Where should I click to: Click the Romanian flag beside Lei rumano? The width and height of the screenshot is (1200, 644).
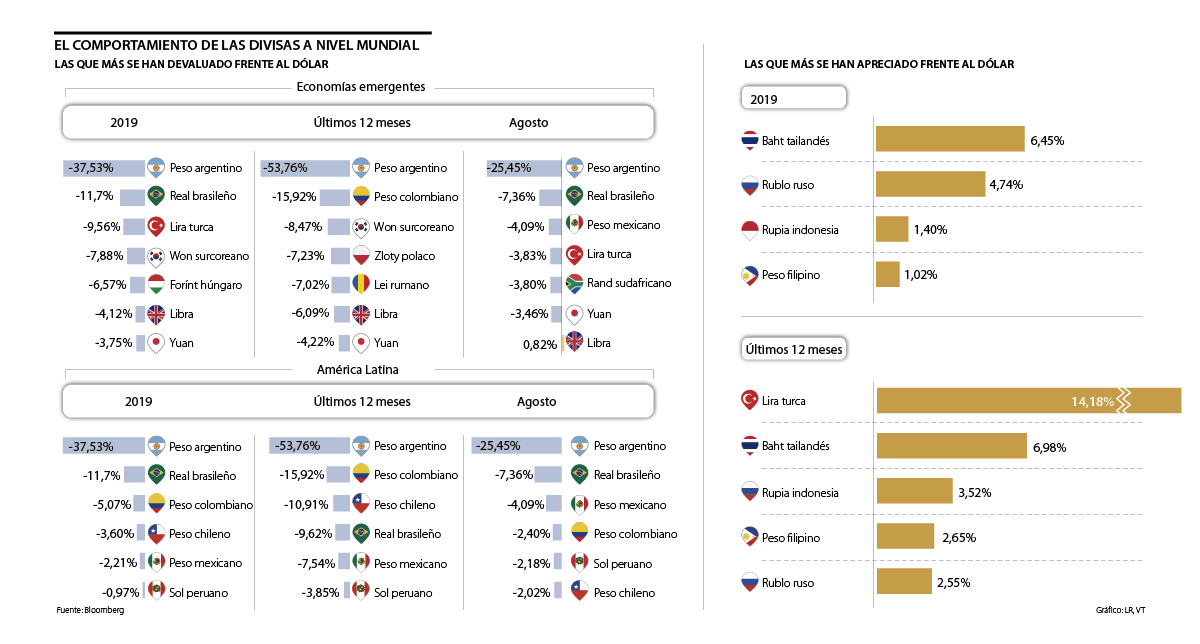click(361, 284)
